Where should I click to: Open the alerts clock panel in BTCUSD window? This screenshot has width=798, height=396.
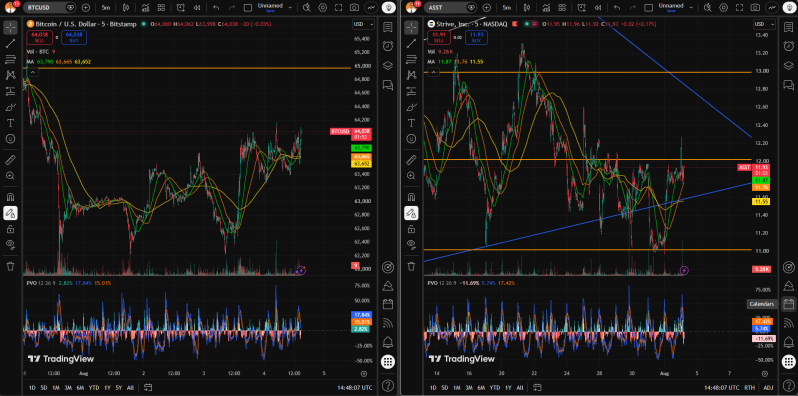click(x=388, y=46)
